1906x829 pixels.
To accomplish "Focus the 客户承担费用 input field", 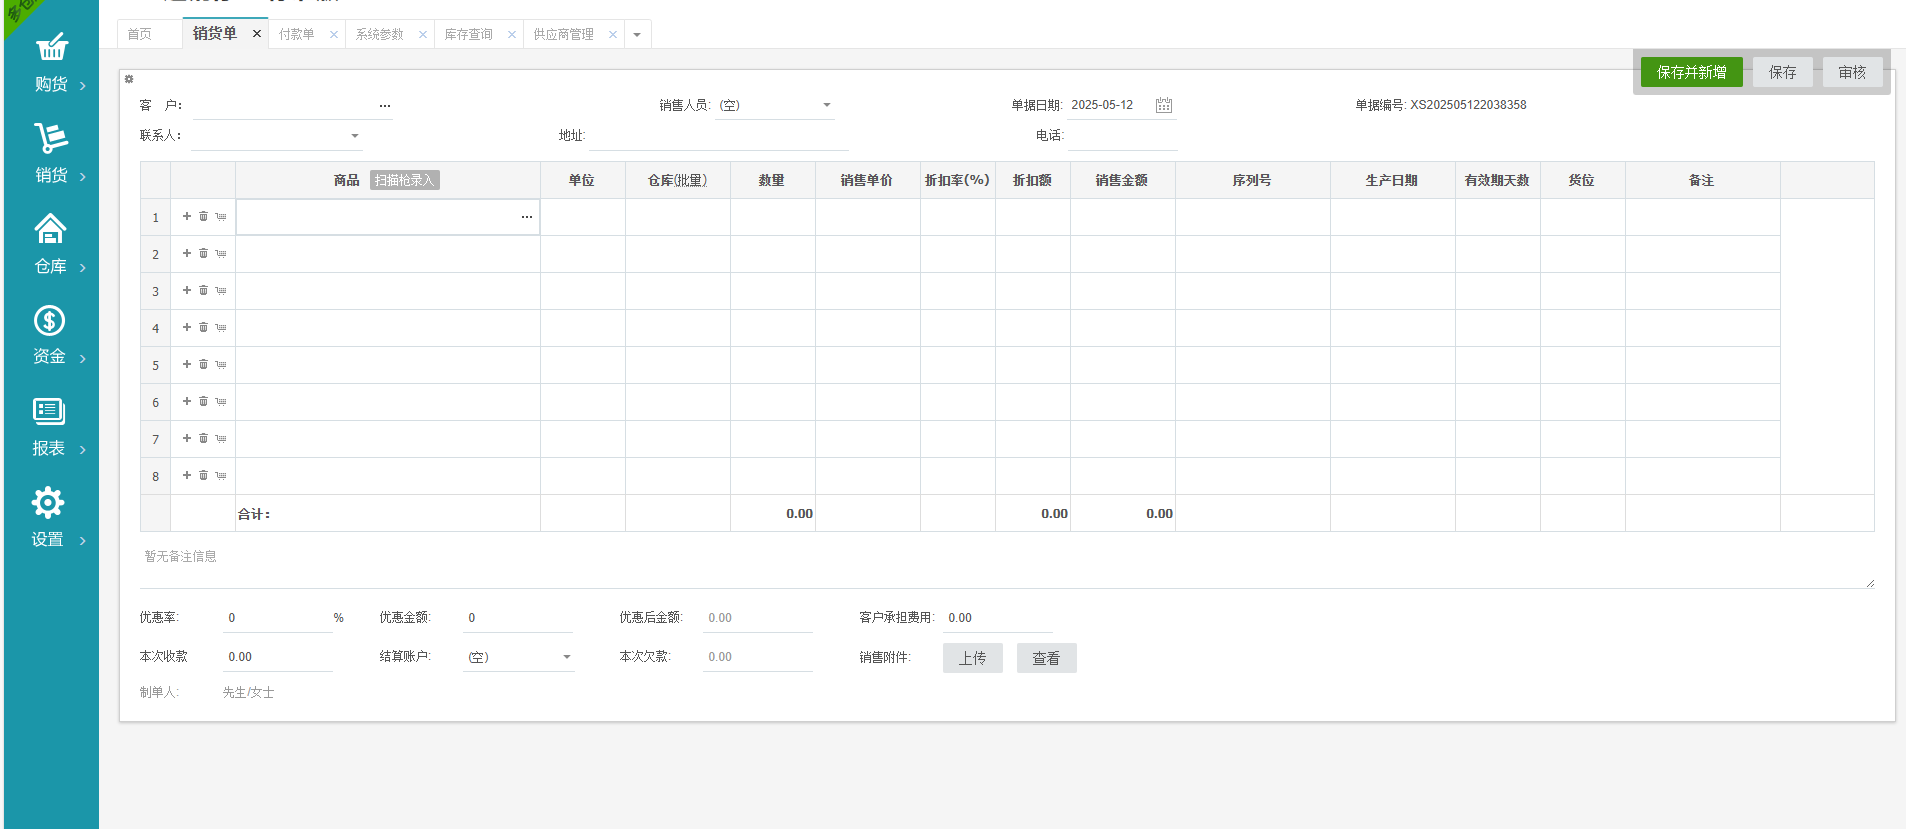I will pyautogui.click(x=998, y=618).
